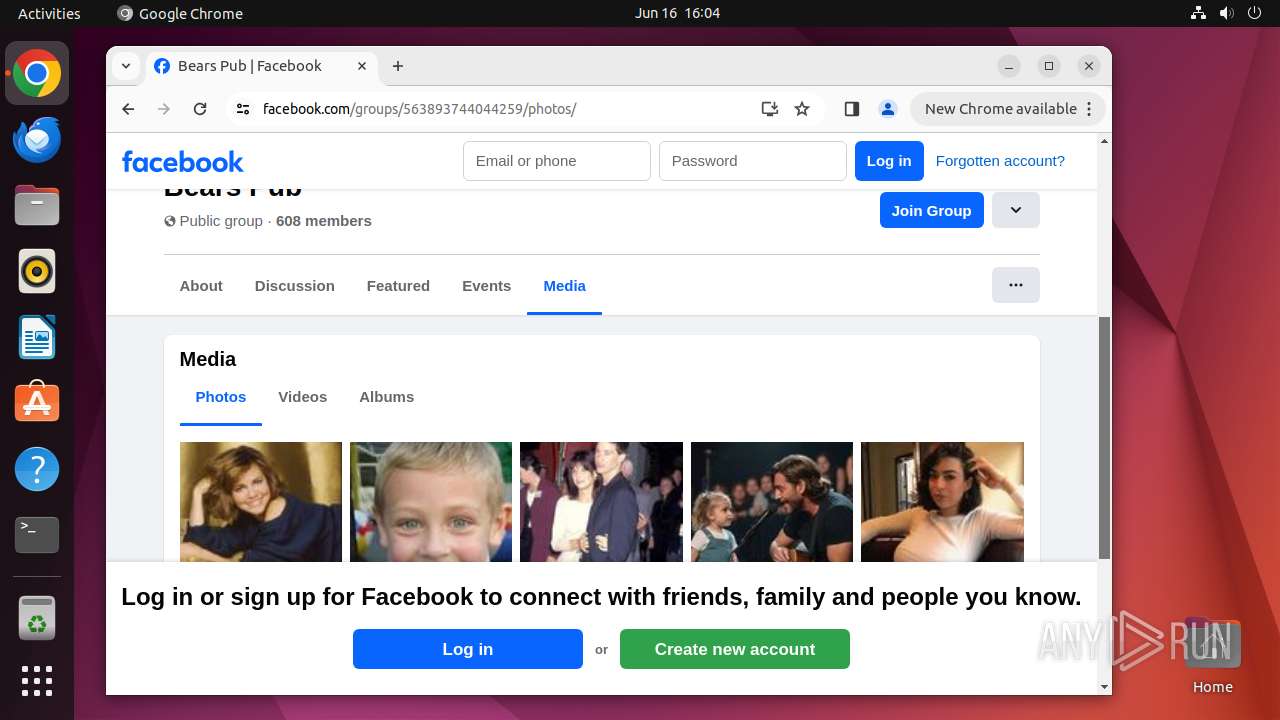Open photo of smiling woman in dark top
Screen dimensions: 1280x720
coord(261,502)
